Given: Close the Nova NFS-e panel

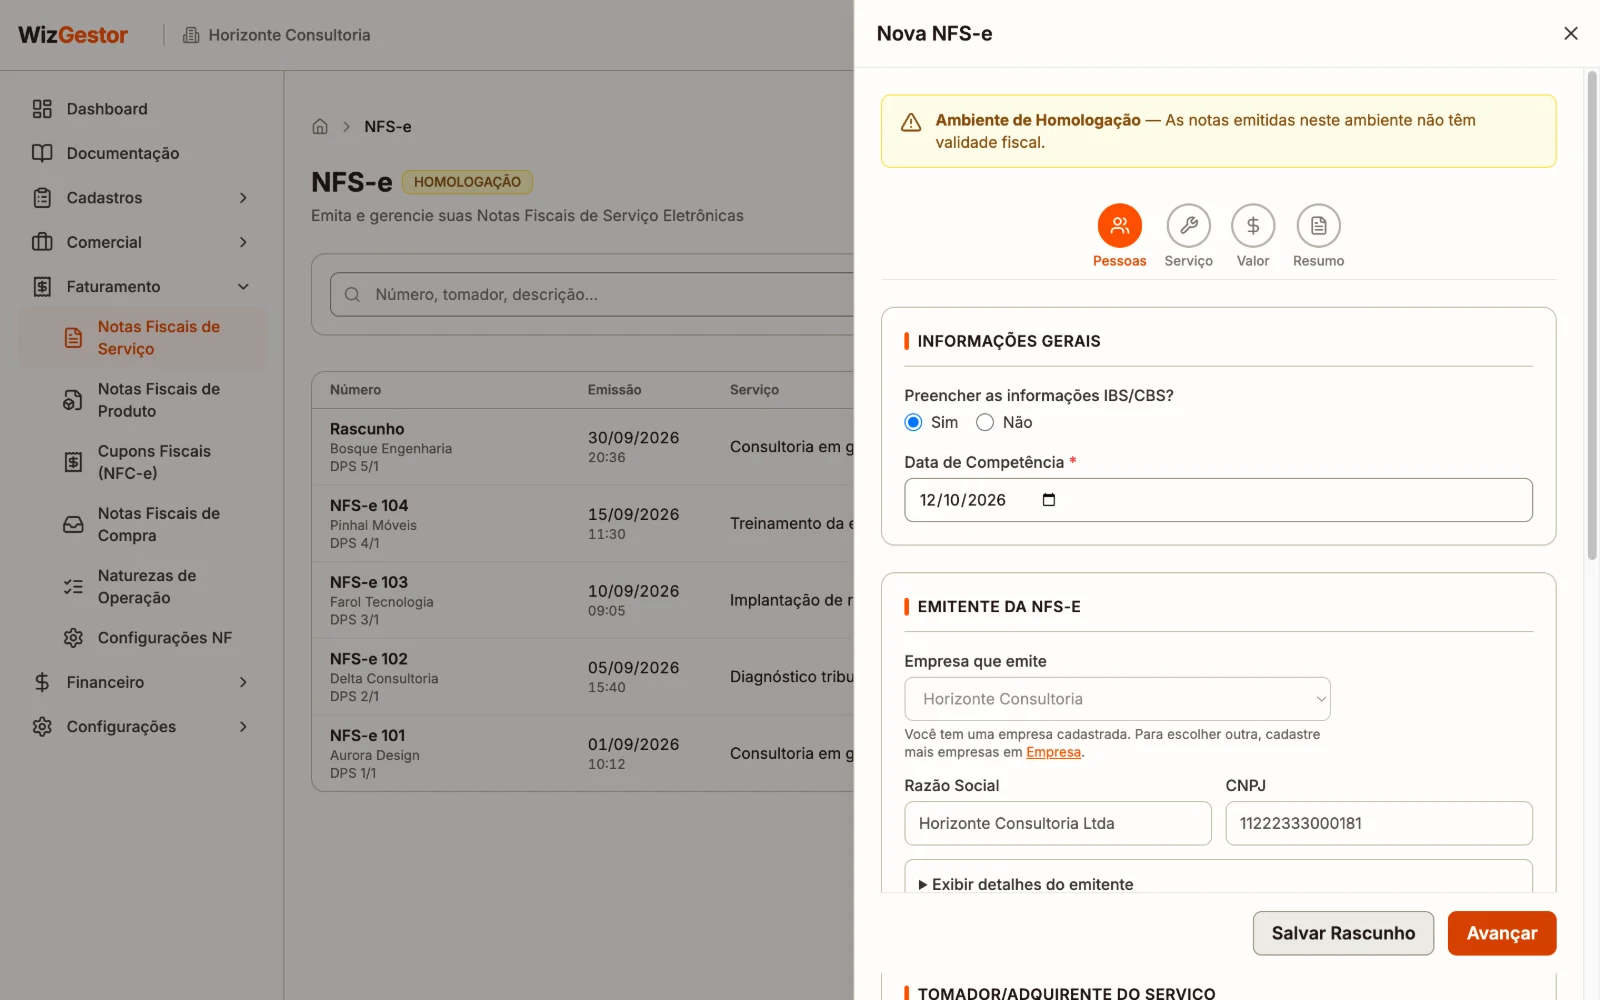Looking at the screenshot, I should tap(1570, 33).
